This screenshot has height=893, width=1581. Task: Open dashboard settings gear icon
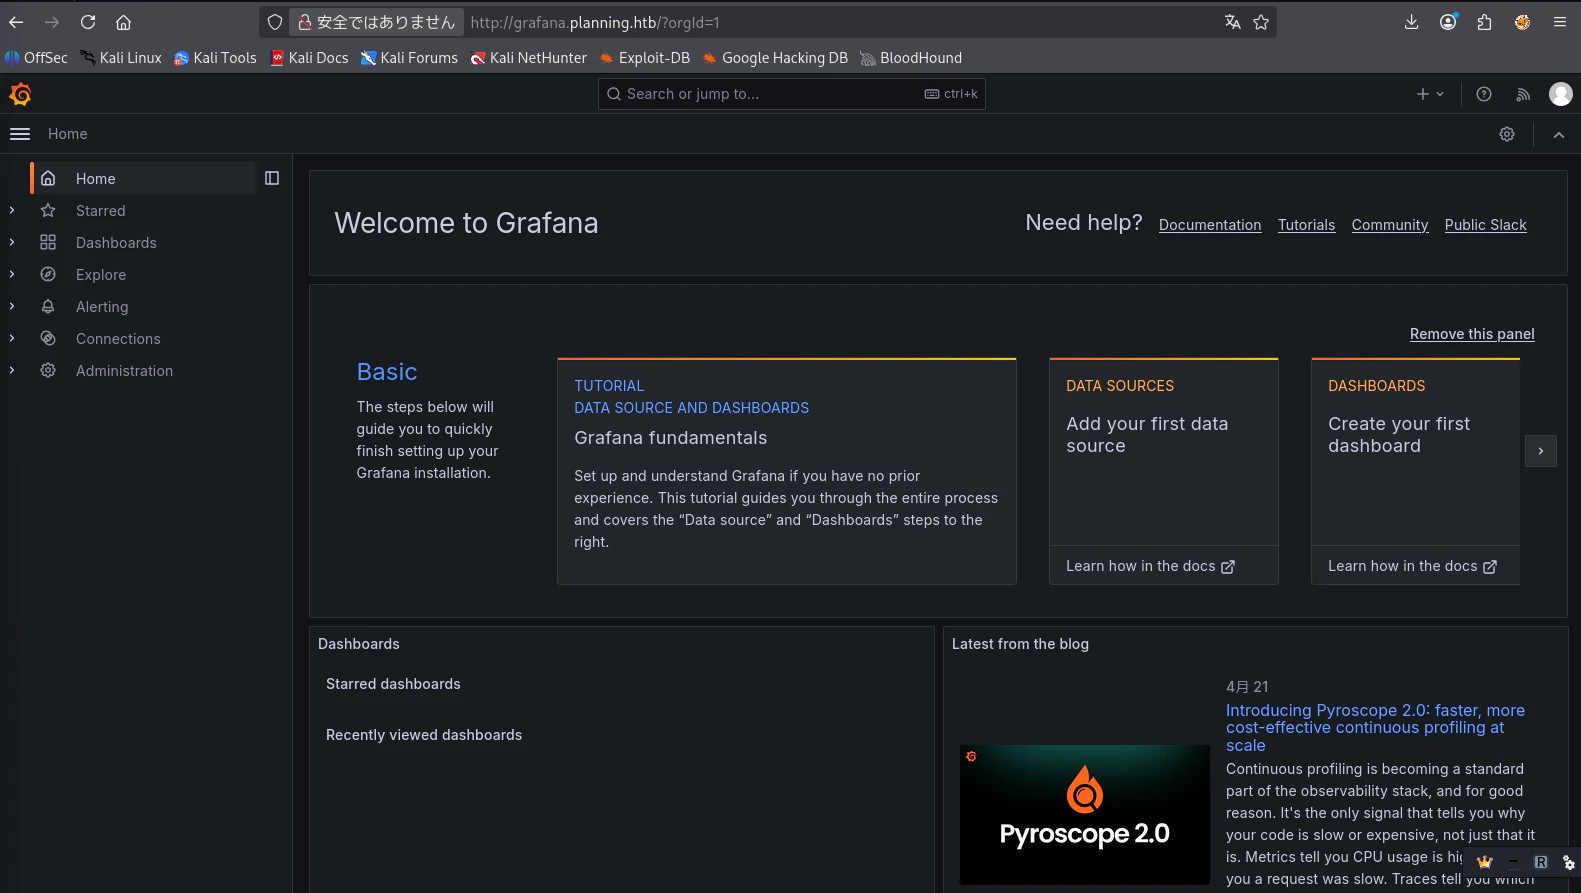pos(1507,134)
